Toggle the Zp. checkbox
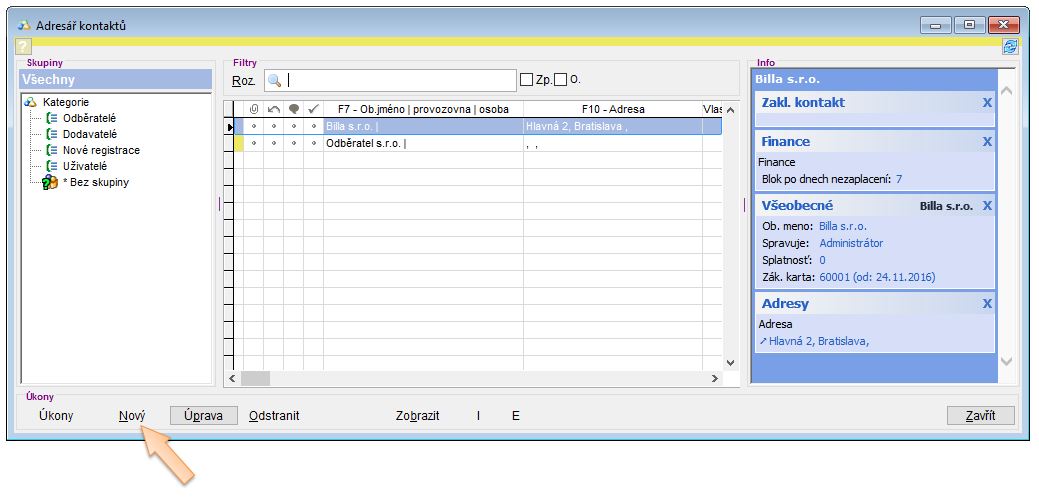The image size is (1039, 500). coord(526,80)
